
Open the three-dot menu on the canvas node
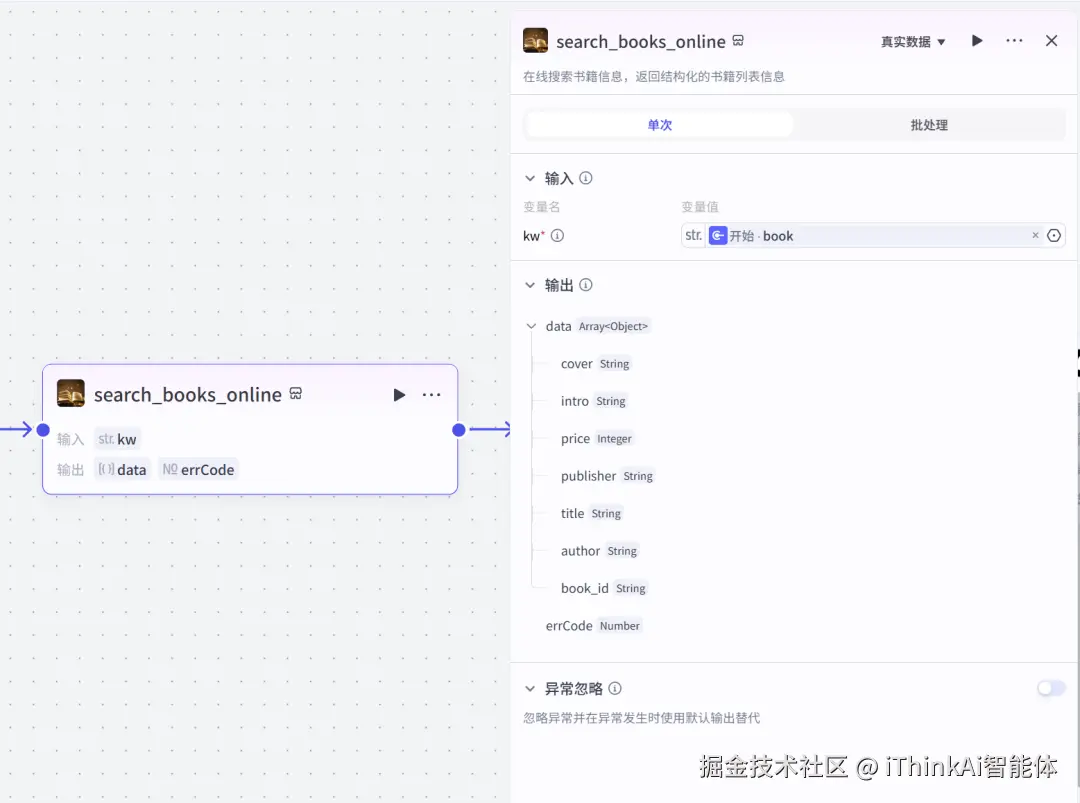coord(431,394)
